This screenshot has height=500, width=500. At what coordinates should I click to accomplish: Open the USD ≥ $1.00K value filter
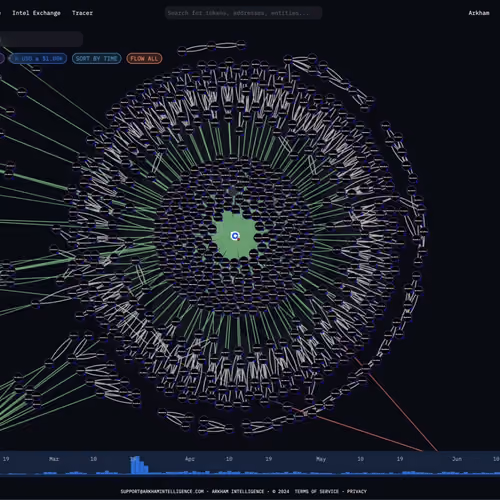click(38, 59)
